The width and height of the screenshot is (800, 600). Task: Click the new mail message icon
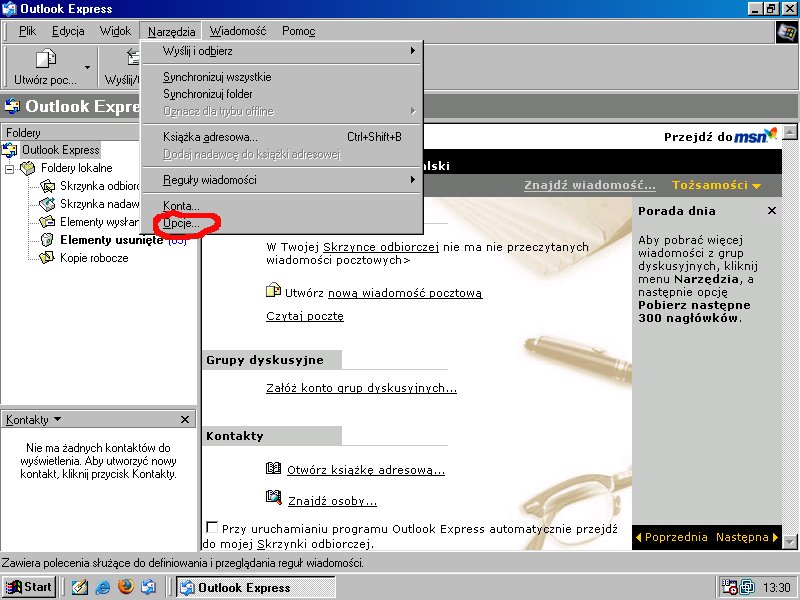(x=273, y=290)
